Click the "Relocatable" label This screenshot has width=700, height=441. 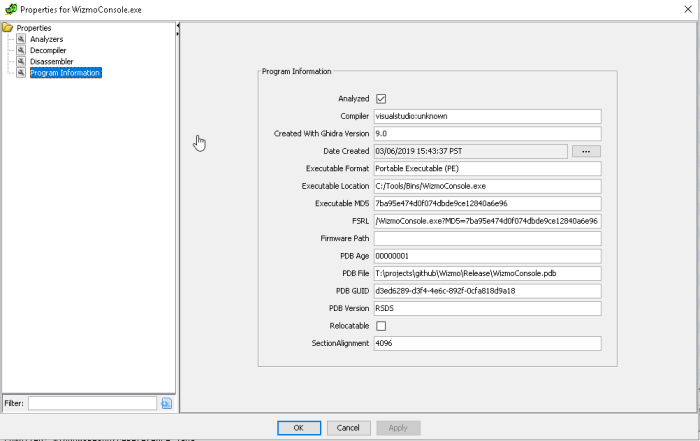[x=349, y=326]
